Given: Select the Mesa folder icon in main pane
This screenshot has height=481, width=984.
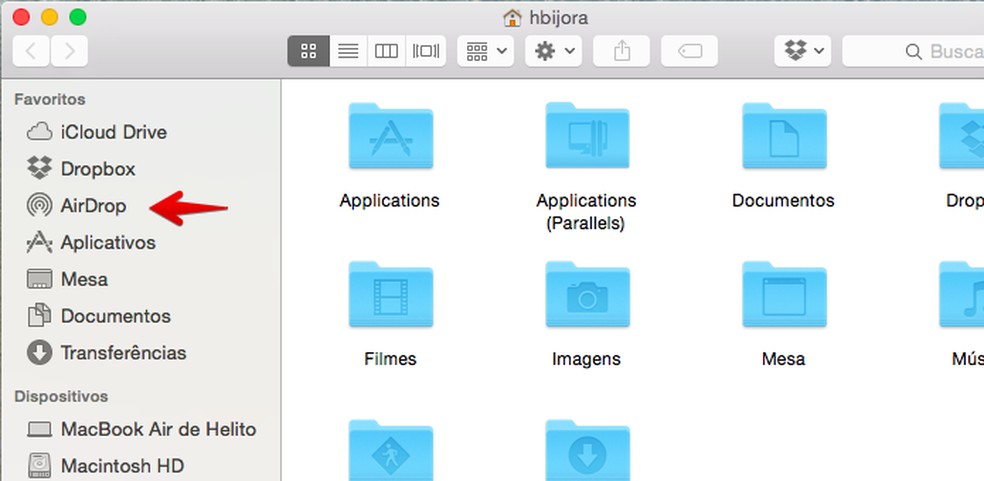Looking at the screenshot, I should point(784,295).
